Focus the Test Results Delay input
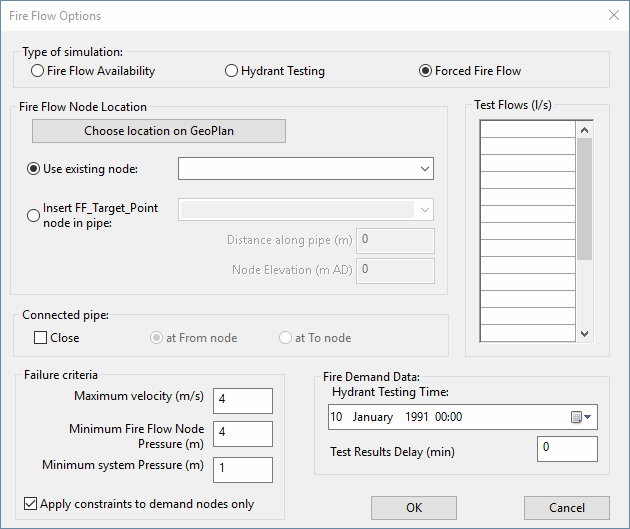Viewport: 630px width, 529px height. click(x=567, y=449)
